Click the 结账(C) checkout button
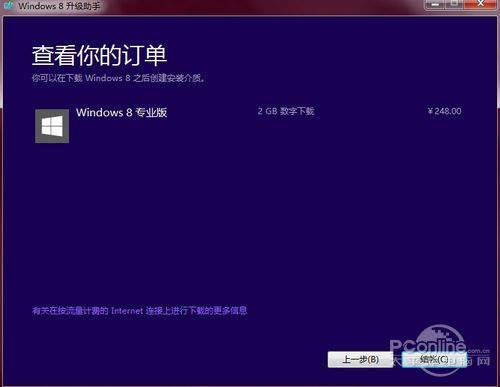This screenshot has height=387, width=500. [x=434, y=359]
